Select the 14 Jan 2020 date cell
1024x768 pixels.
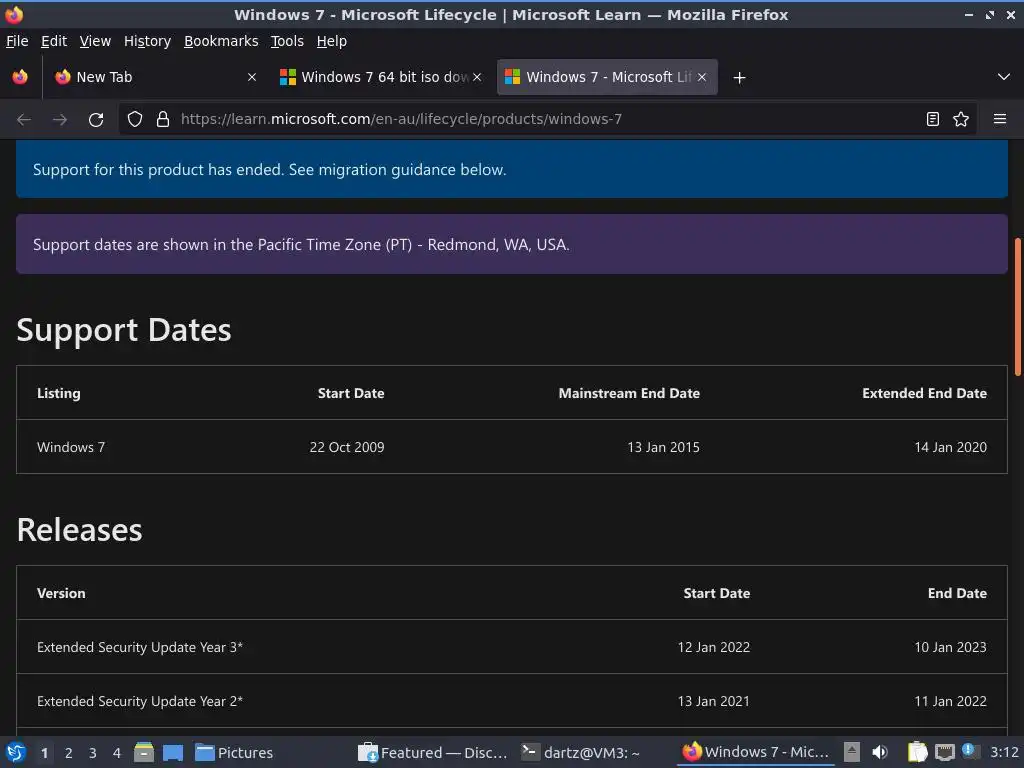[950, 447]
